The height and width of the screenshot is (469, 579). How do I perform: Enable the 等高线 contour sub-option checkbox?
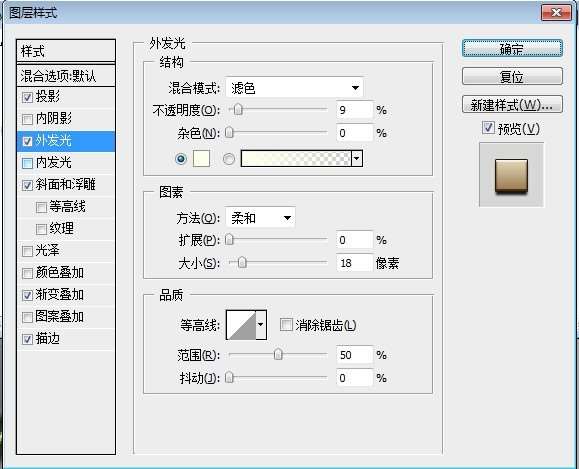coord(41,207)
